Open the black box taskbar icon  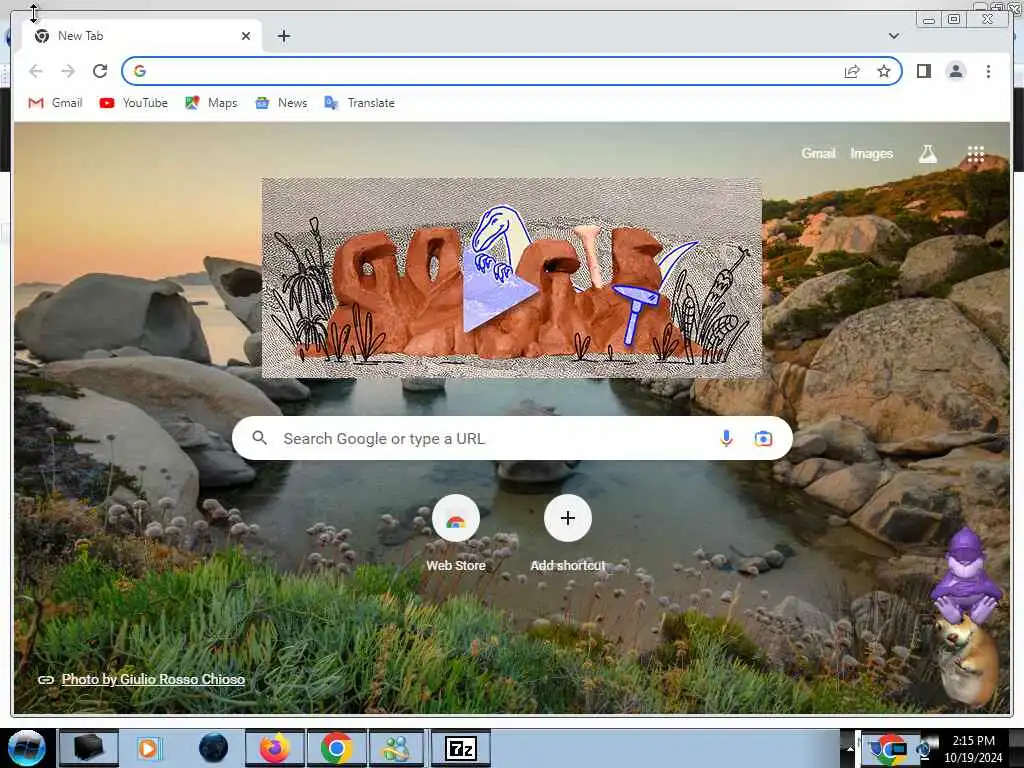88,748
